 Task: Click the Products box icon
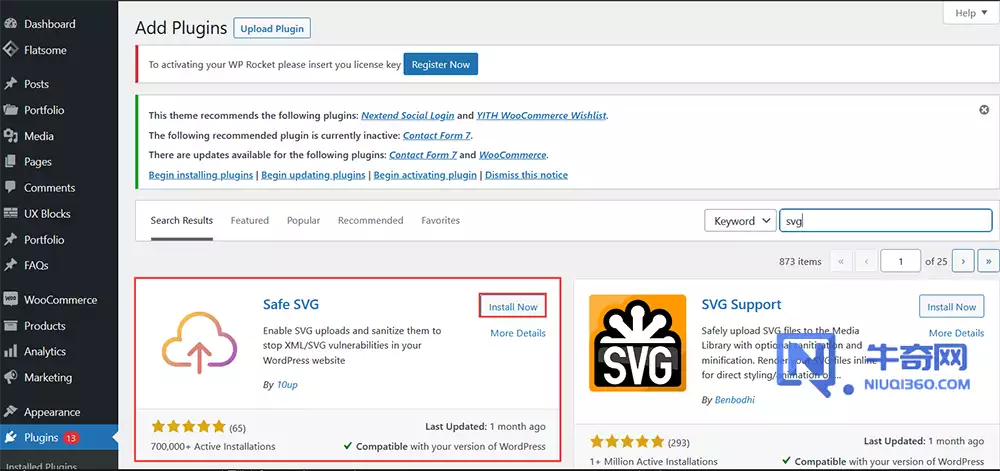coord(10,326)
